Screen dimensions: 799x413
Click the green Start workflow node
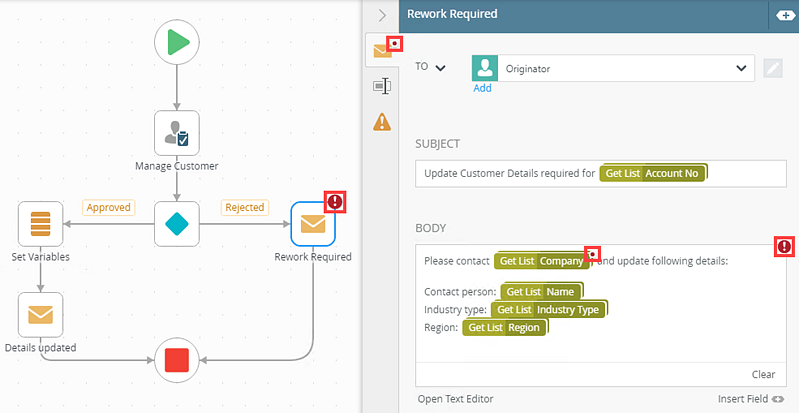coord(177,42)
